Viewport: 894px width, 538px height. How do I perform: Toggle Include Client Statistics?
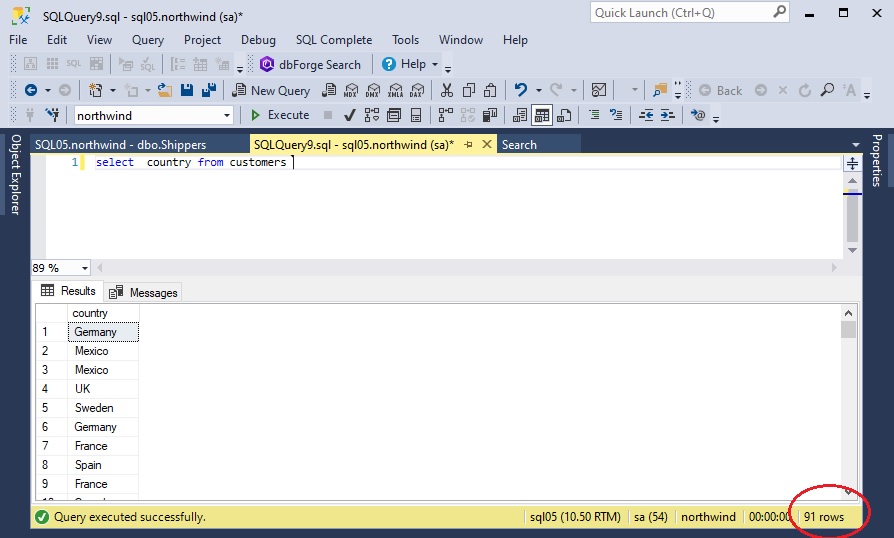click(x=490, y=116)
